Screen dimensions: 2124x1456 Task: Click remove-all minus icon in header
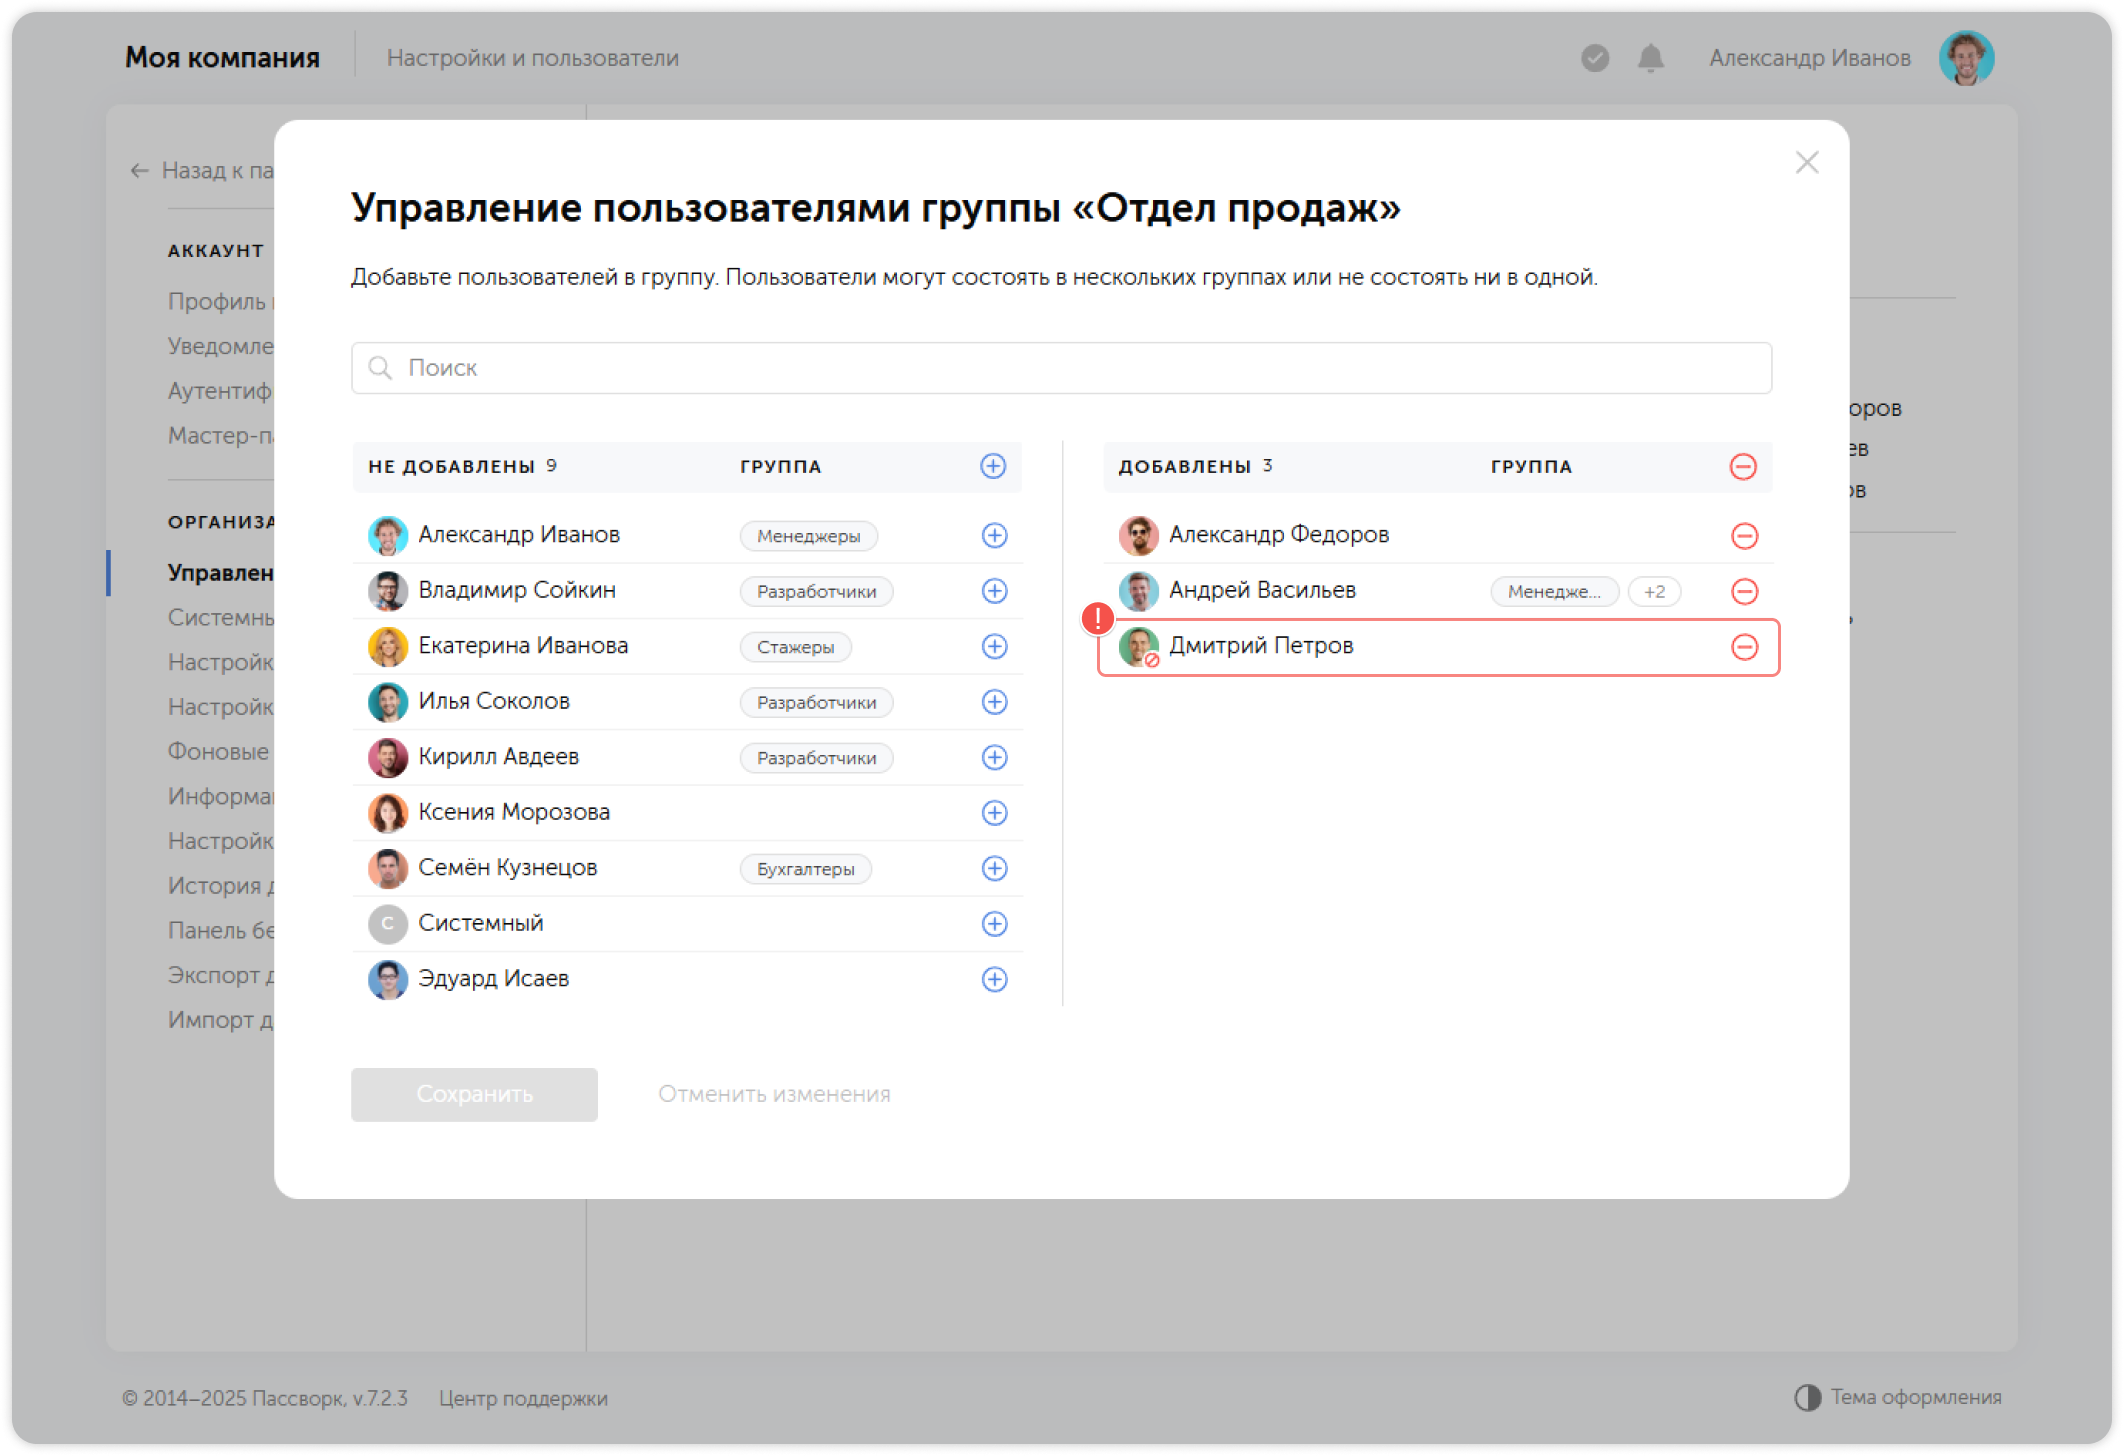click(1742, 467)
